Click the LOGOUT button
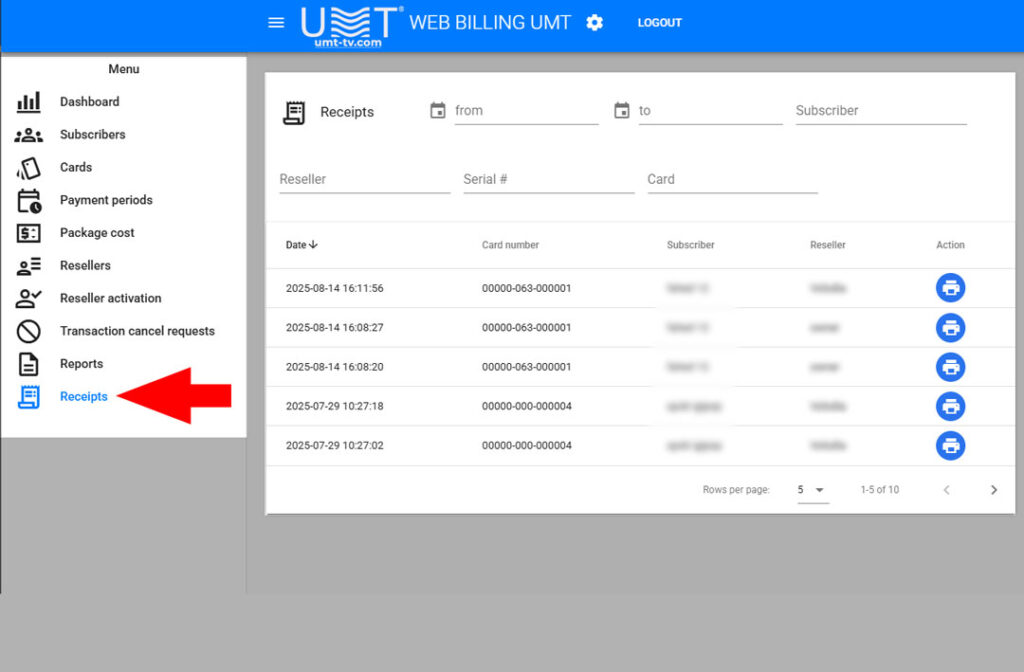The image size is (1024, 672). (659, 22)
